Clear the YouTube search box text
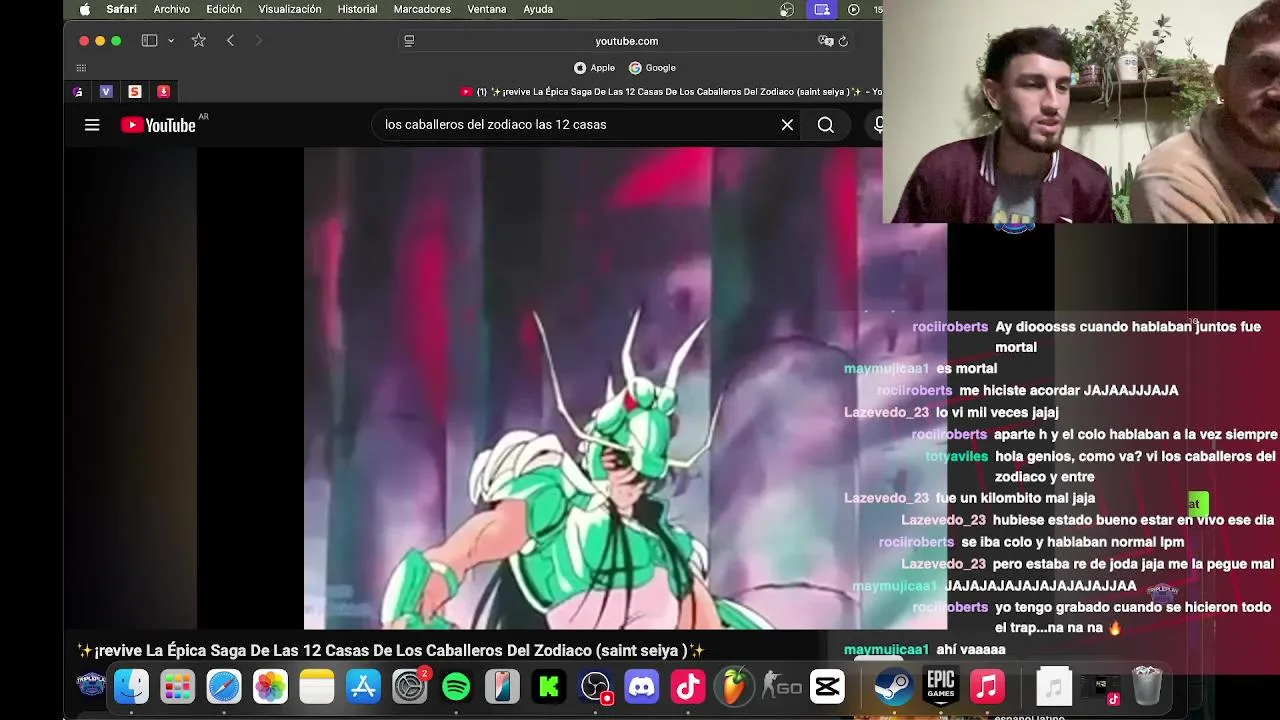 (x=787, y=125)
